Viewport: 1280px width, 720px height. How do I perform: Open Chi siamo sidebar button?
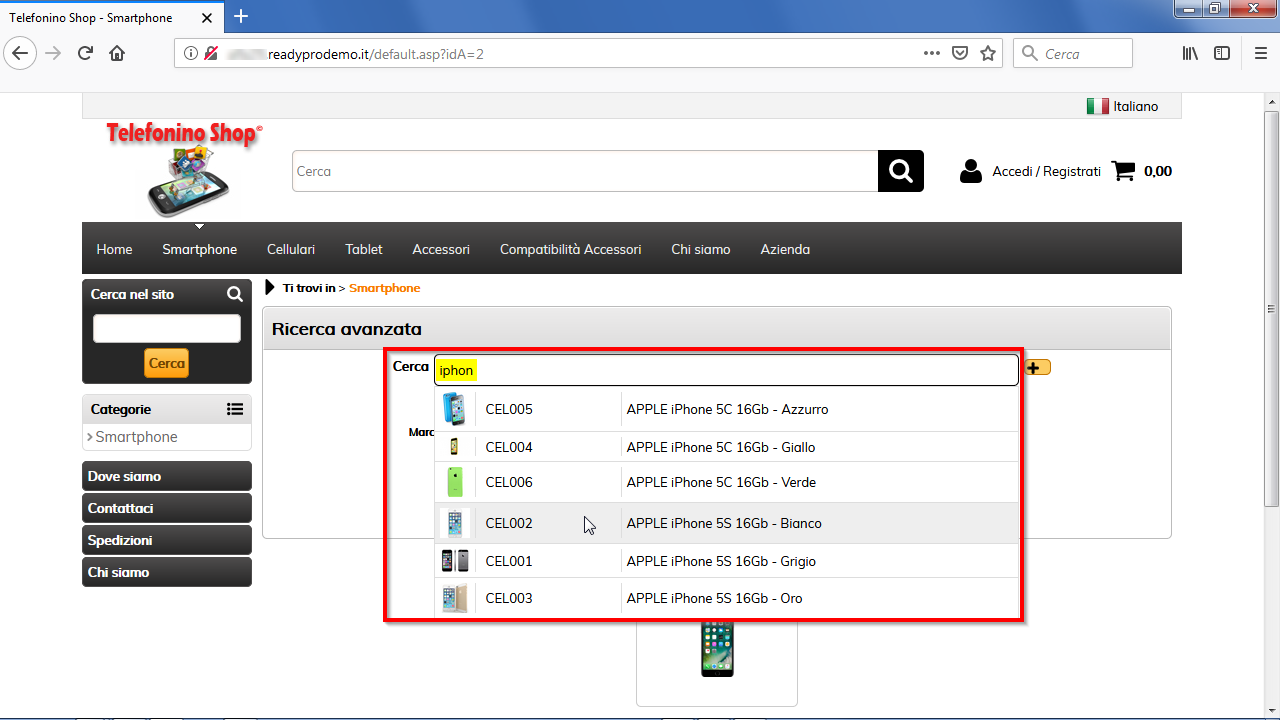click(167, 572)
